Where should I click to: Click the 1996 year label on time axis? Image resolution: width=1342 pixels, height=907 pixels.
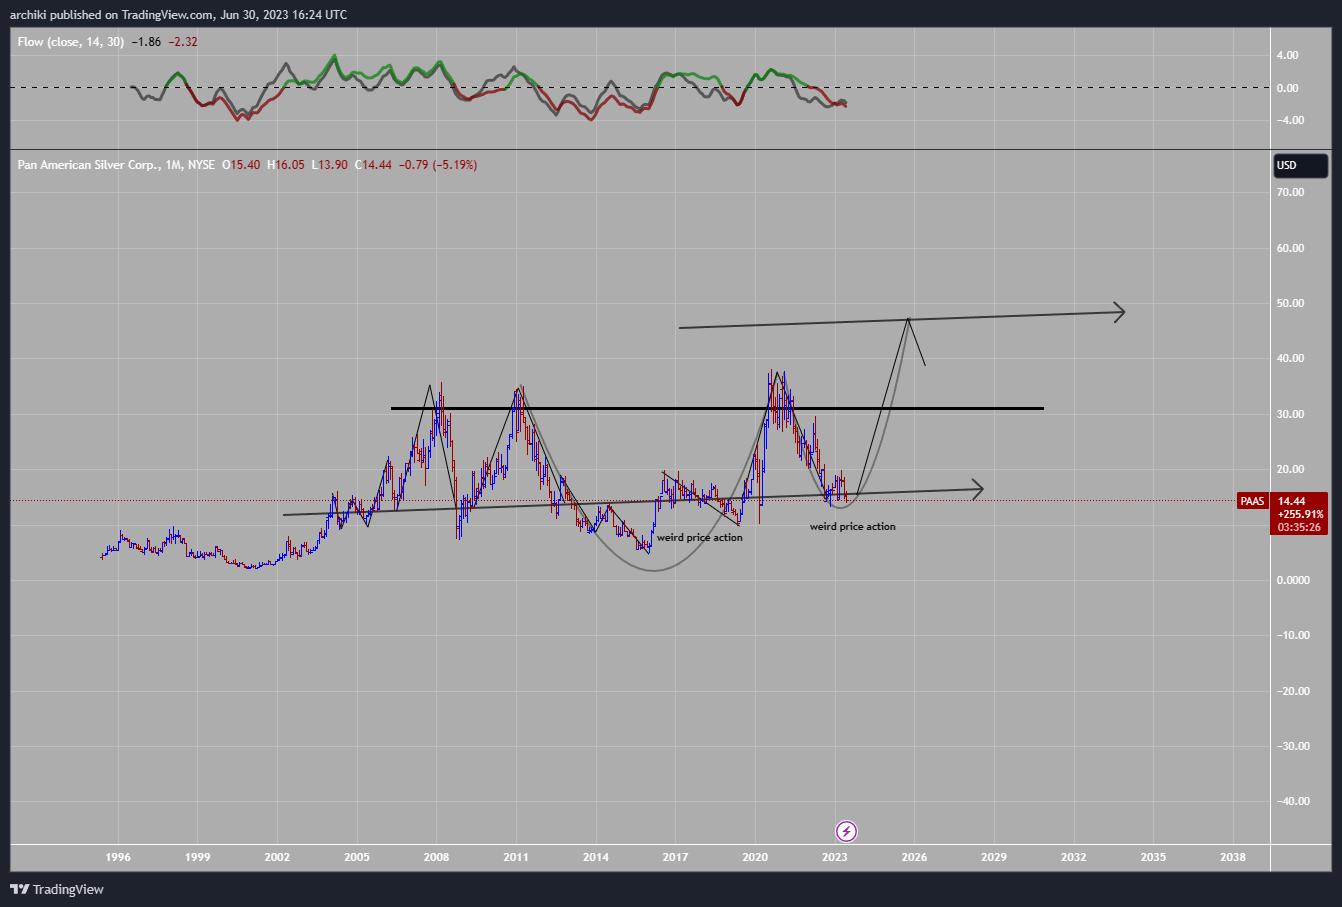(x=118, y=857)
